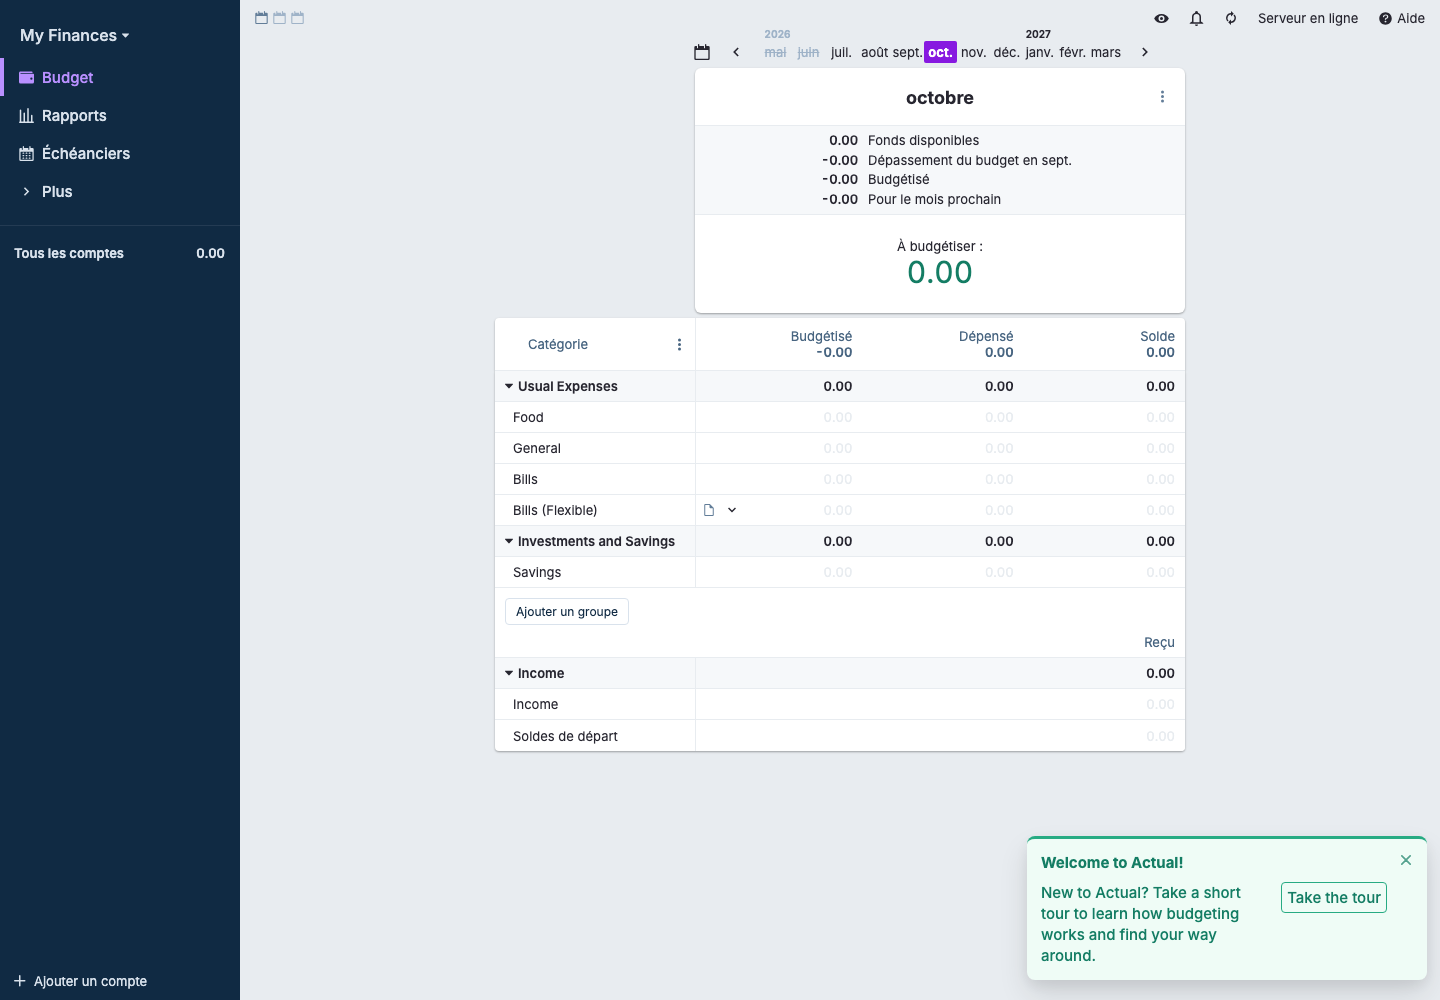Click the General category name
1440x1000 pixels.
coord(537,448)
